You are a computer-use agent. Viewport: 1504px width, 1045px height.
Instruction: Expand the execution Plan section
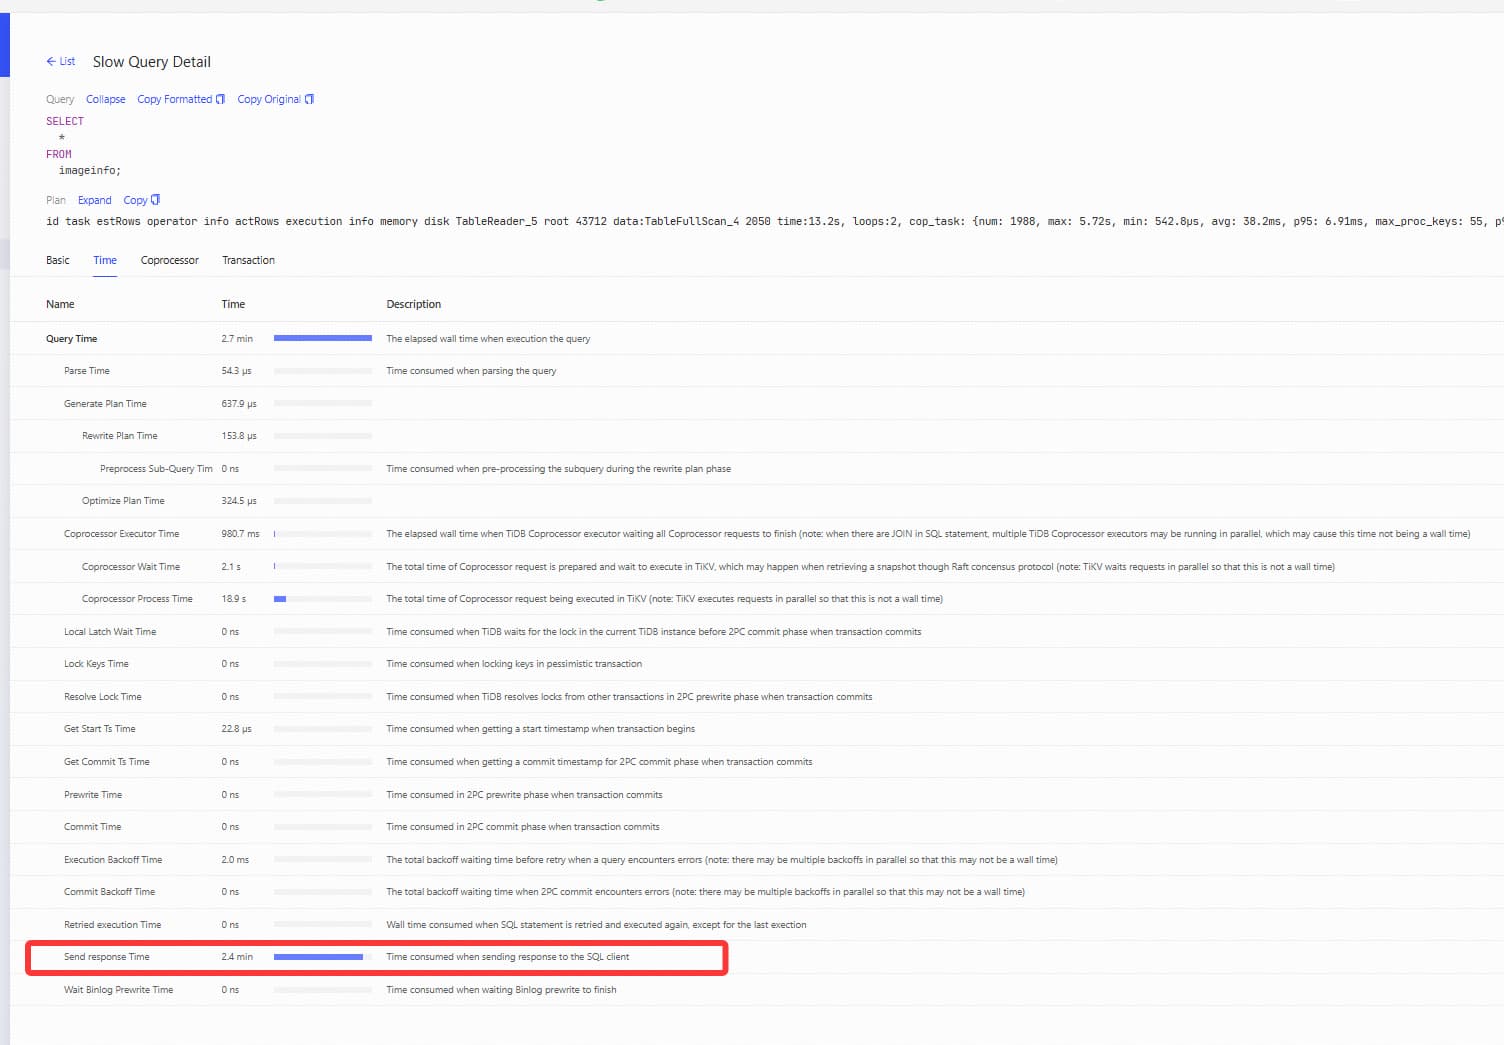click(95, 200)
